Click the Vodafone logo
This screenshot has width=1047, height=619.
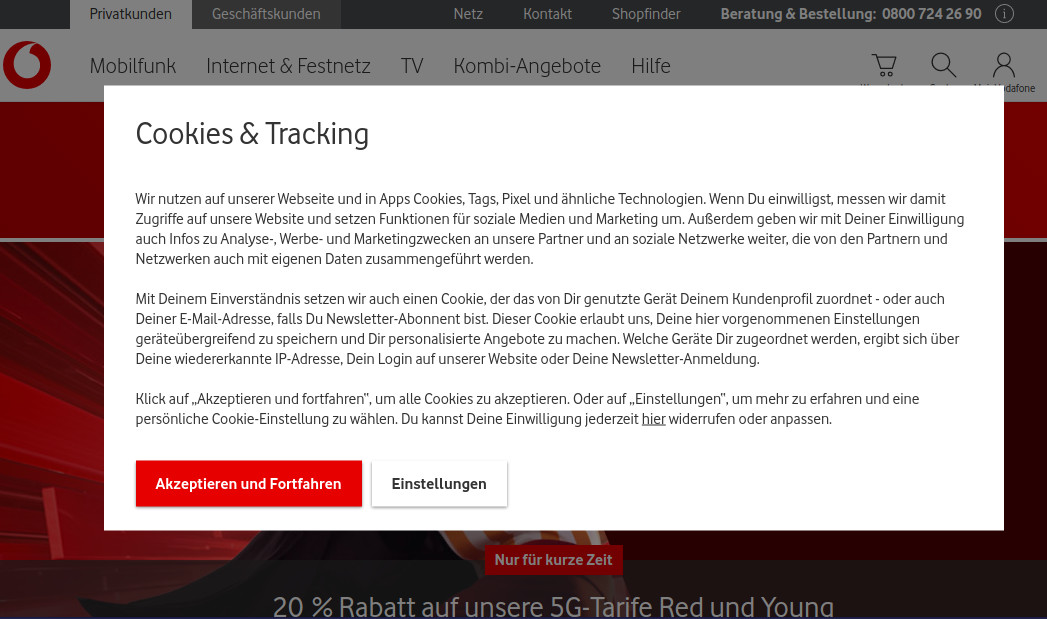point(27,66)
